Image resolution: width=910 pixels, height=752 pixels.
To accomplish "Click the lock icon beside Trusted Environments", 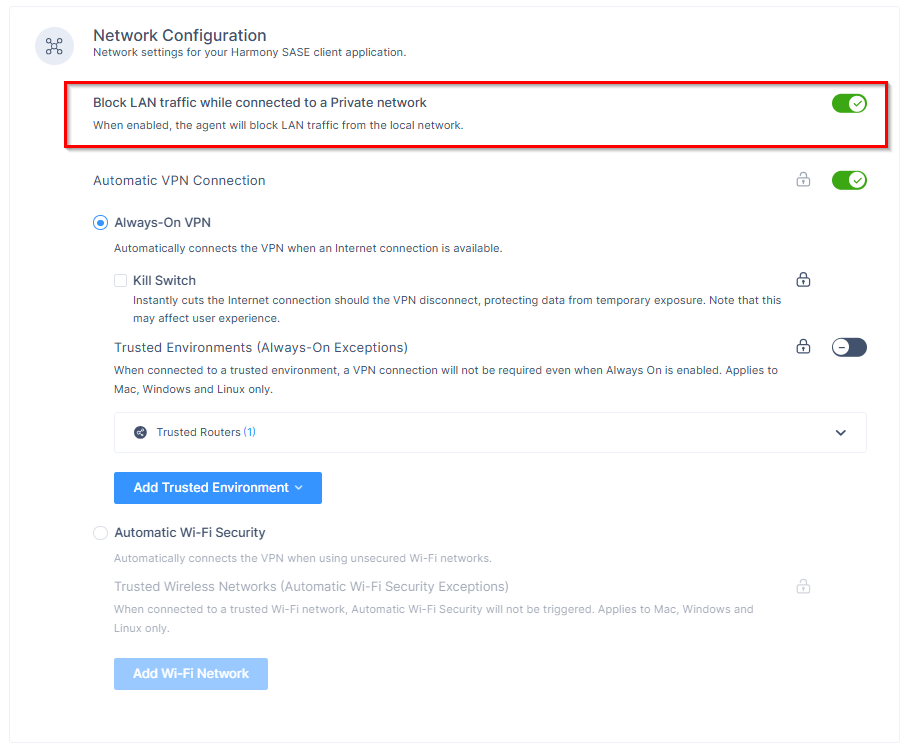I will (803, 347).
